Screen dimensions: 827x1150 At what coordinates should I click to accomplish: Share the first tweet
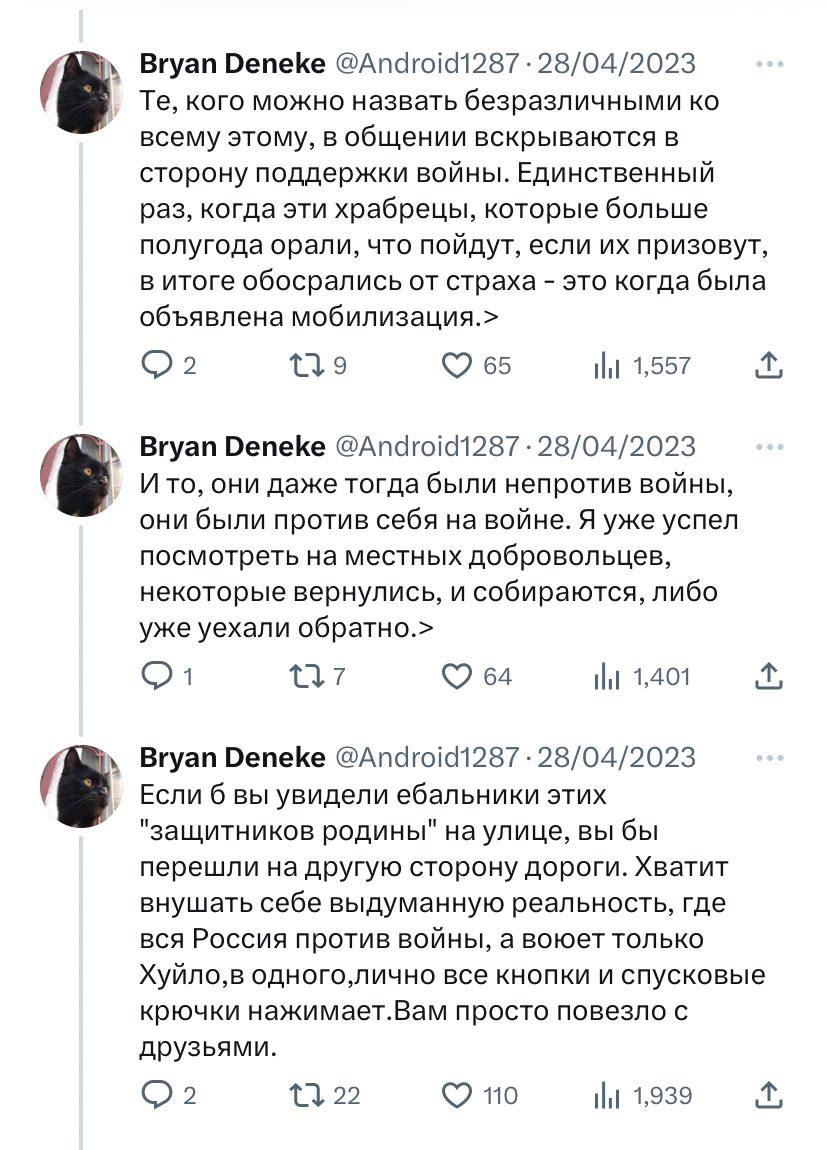[769, 365]
